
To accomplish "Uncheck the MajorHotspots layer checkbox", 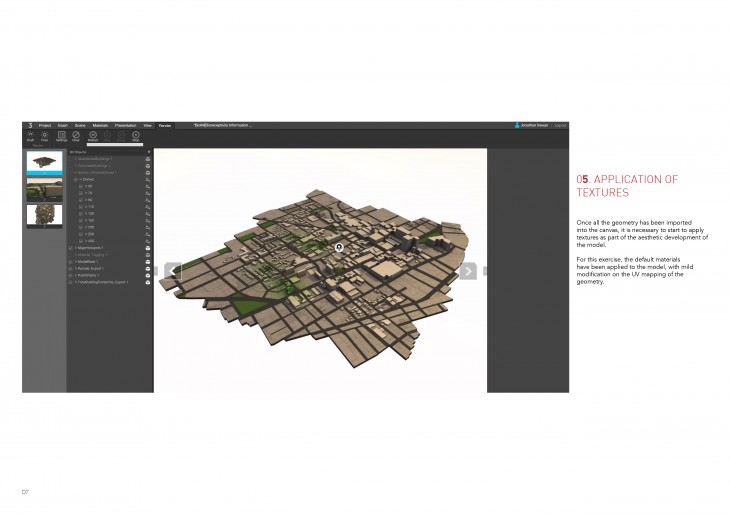I will point(70,247).
